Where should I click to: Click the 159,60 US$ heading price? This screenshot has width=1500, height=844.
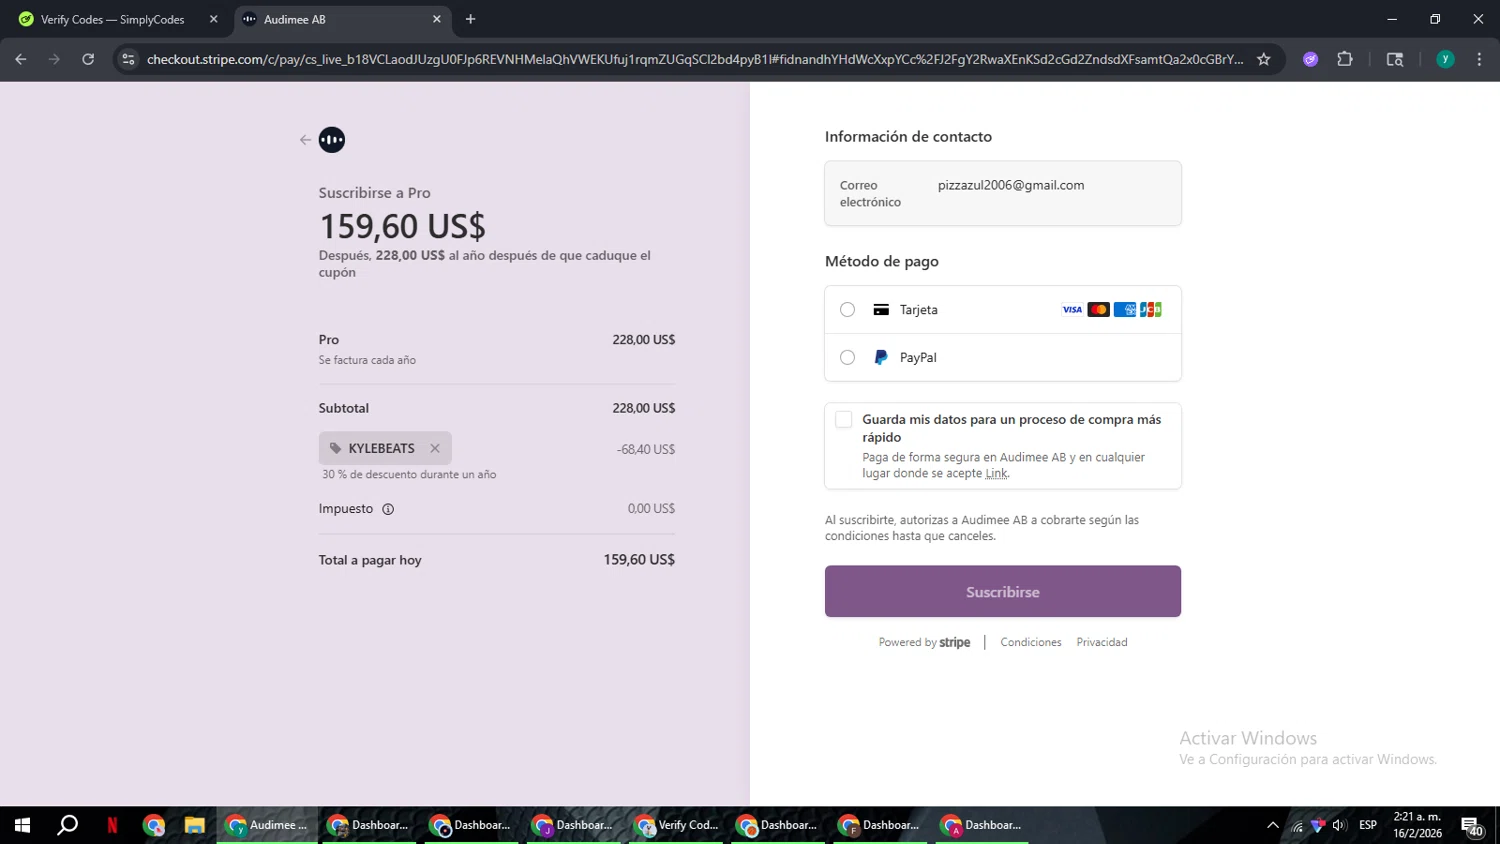pyautogui.click(x=402, y=226)
